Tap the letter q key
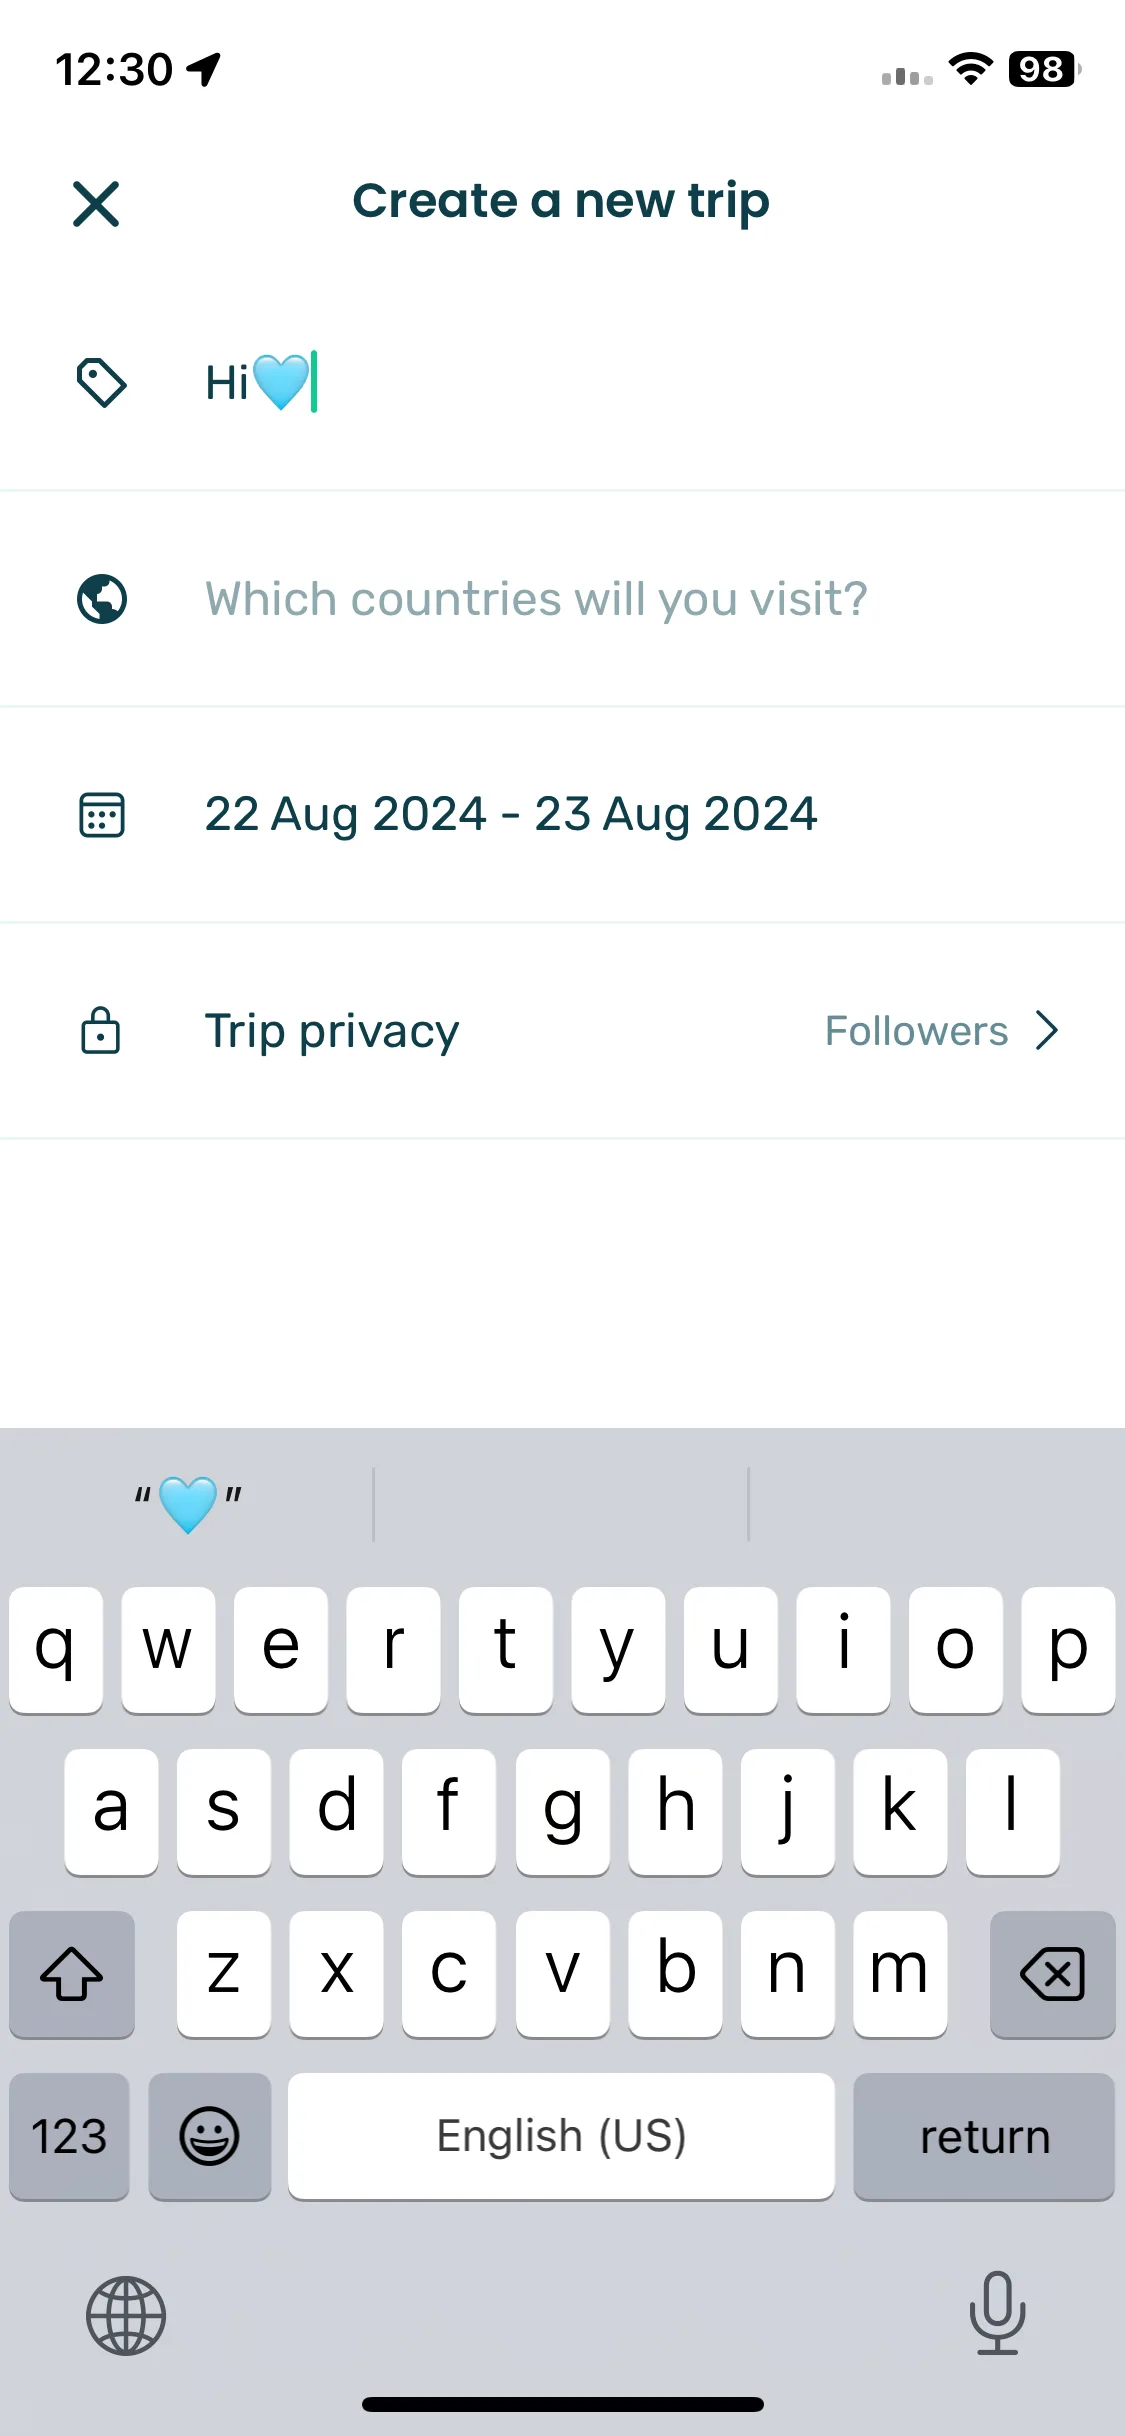Viewport: 1125px width, 2436px height. pos(56,1649)
